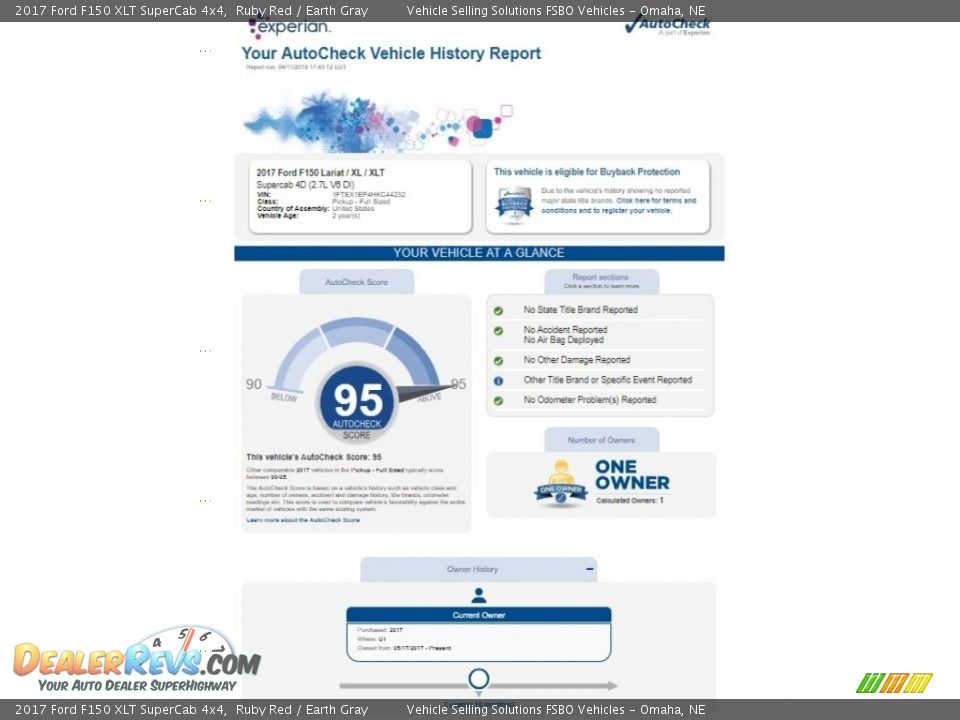Image resolution: width=960 pixels, height=720 pixels.
Task: Click 'Learn more about the AutoCheck Score' link
Action: (303, 520)
